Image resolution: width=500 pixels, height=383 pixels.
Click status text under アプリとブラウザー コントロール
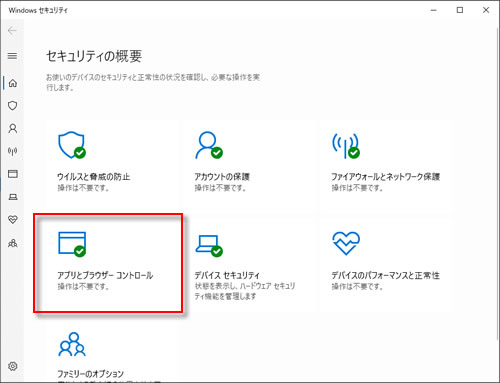point(83,287)
